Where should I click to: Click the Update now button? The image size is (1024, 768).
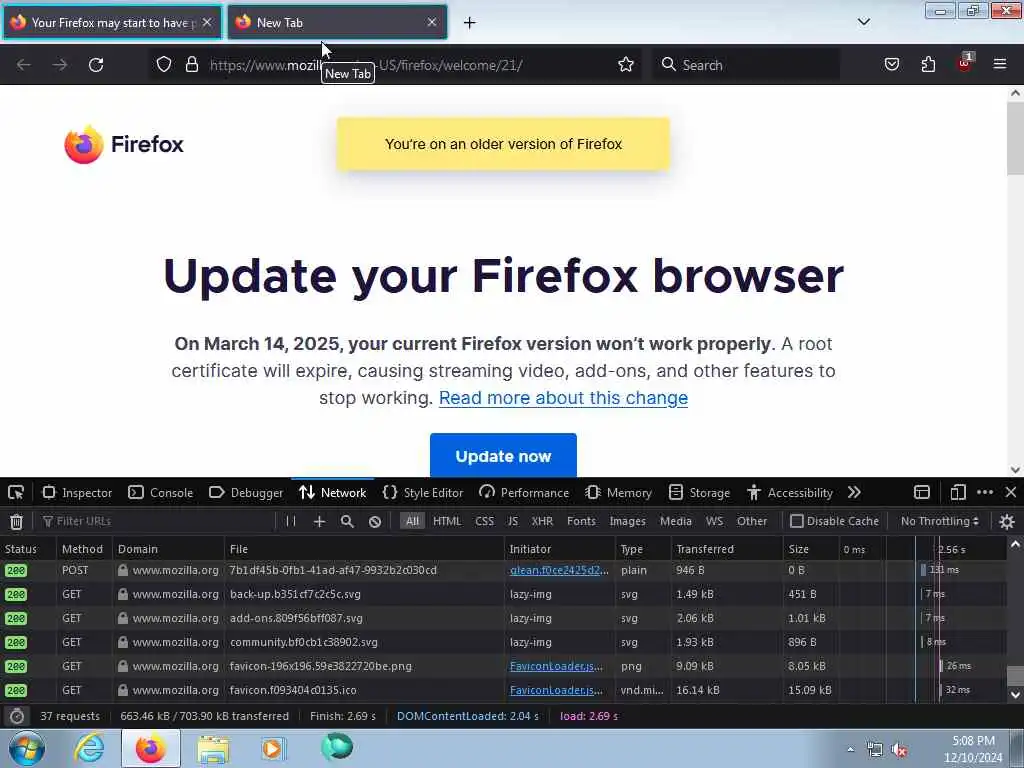[503, 455]
